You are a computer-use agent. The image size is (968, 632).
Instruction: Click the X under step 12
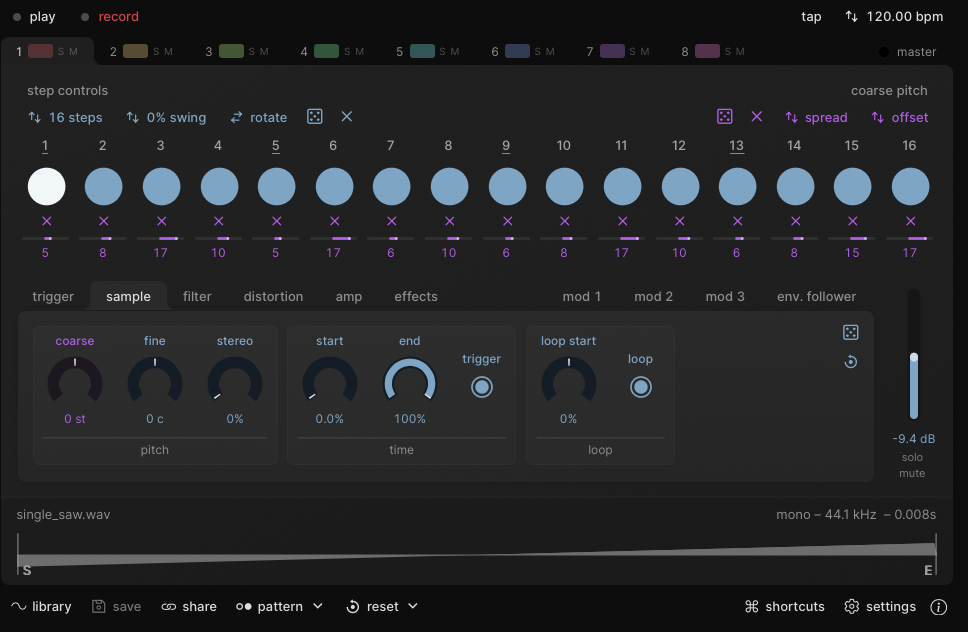click(x=680, y=221)
